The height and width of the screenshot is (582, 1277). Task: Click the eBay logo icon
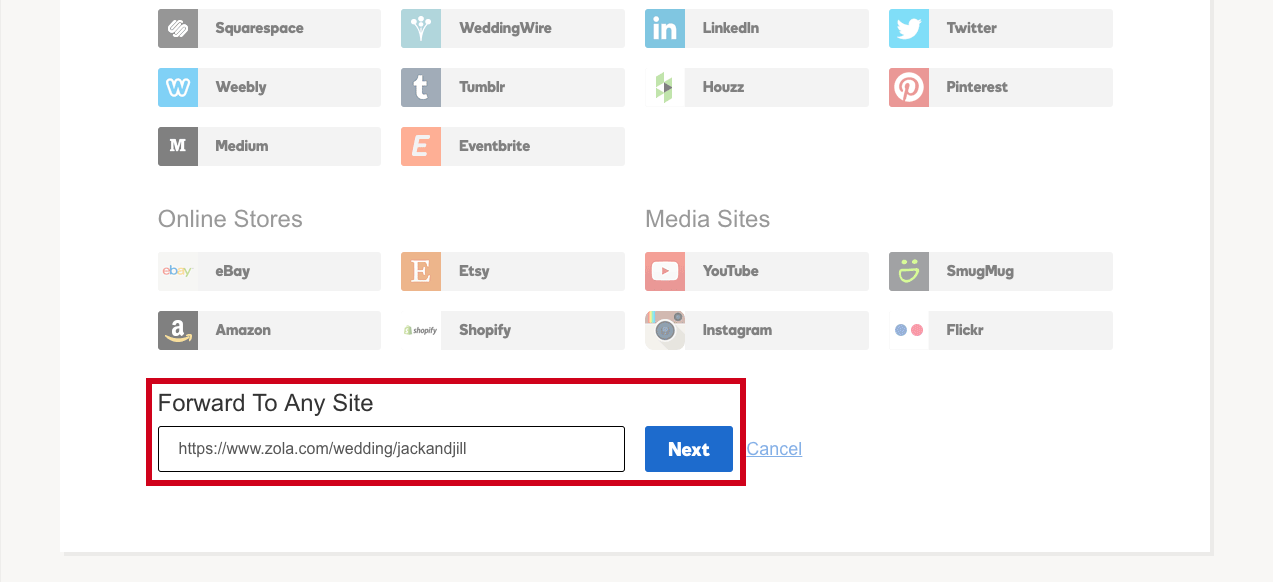(x=177, y=271)
